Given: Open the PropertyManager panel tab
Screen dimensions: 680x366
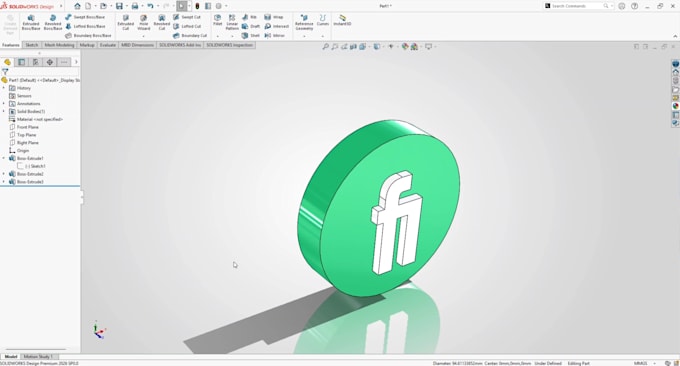Looking at the screenshot, I should (21, 62).
